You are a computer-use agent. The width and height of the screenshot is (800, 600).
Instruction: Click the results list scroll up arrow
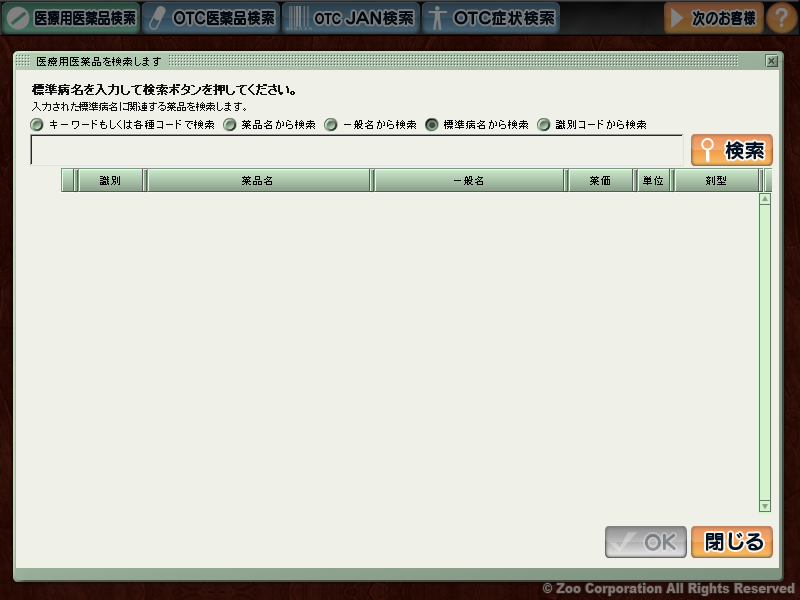[x=765, y=199]
